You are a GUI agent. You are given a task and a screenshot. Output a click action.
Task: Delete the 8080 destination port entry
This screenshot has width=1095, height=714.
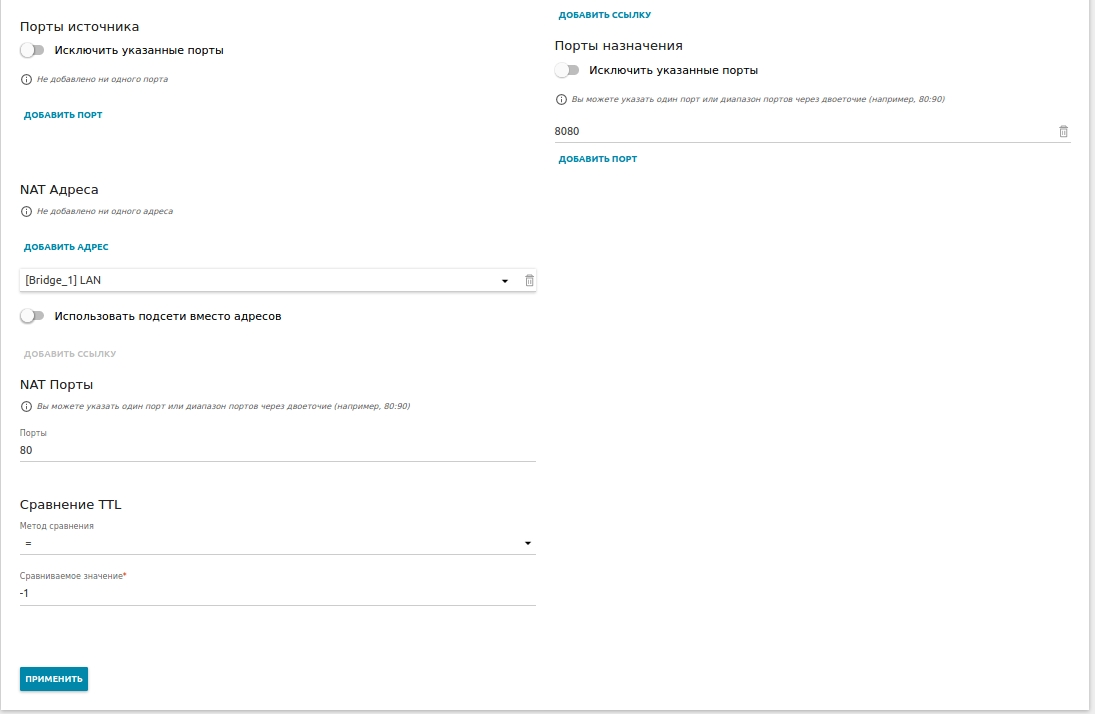point(1063,131)
